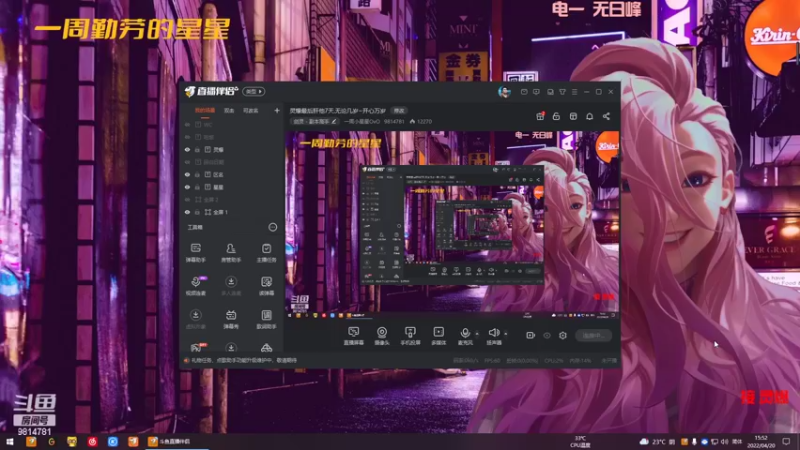The height and width of the screenshot is (450, 800).
Task: Add a 多媒体 media source
Action: coord(438,336)
